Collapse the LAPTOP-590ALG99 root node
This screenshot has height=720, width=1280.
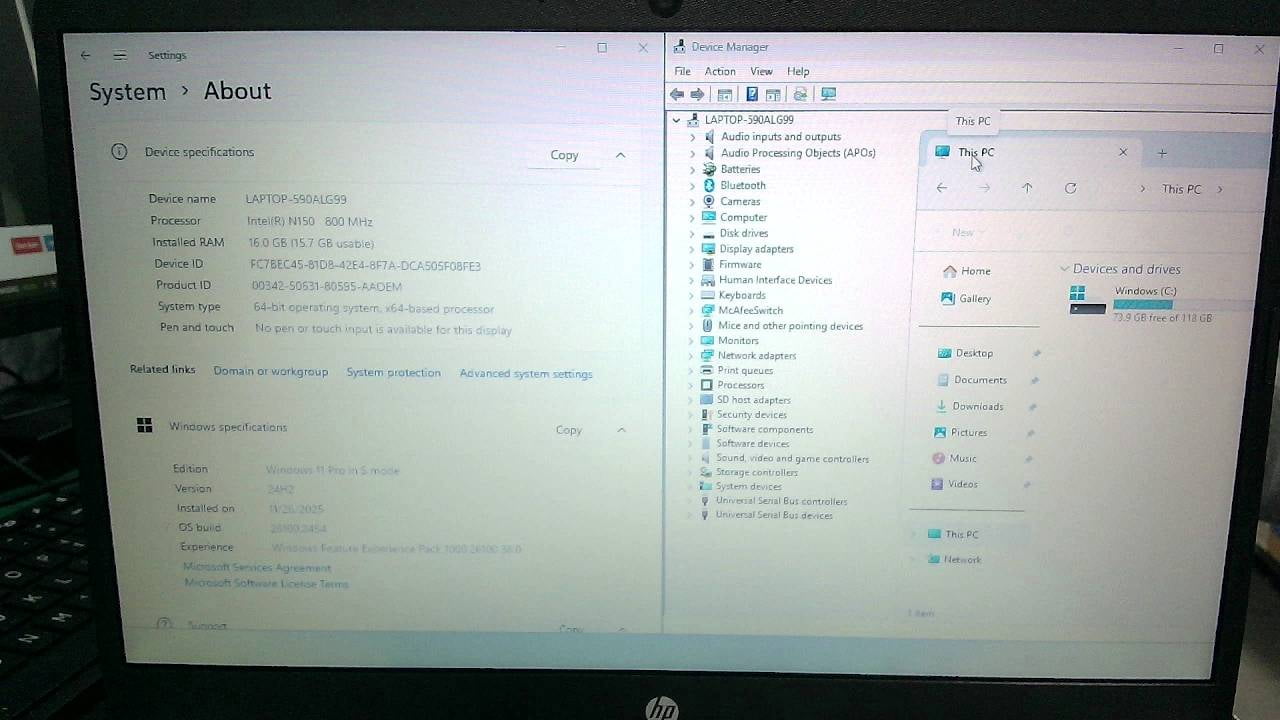(677, 120)
